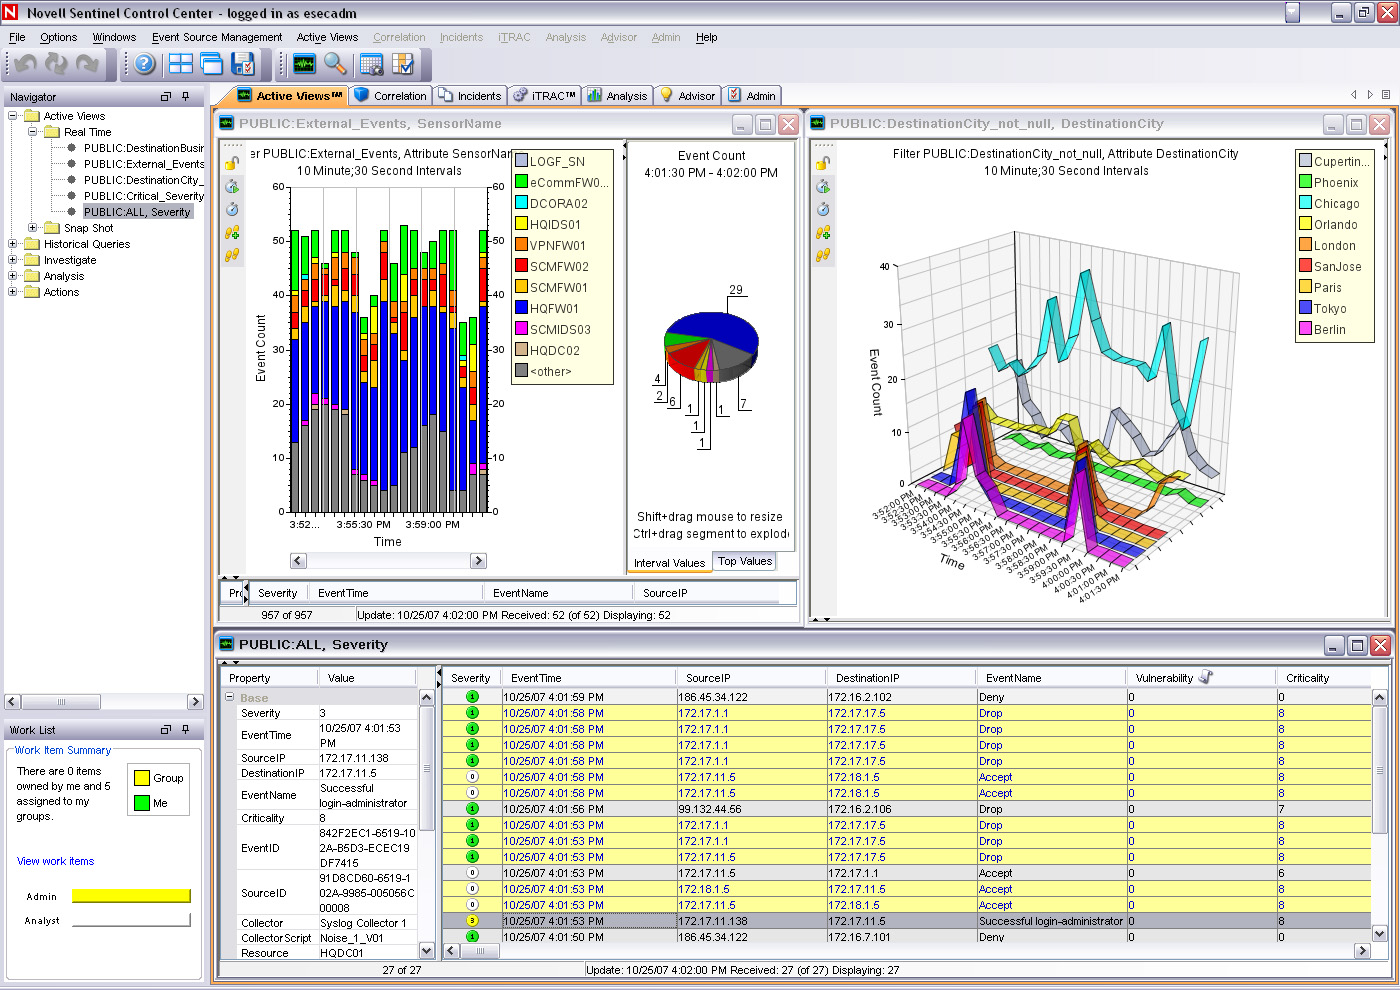Click the yellow Admin work item bar
1400x990 pixels.
pos(131,896)
